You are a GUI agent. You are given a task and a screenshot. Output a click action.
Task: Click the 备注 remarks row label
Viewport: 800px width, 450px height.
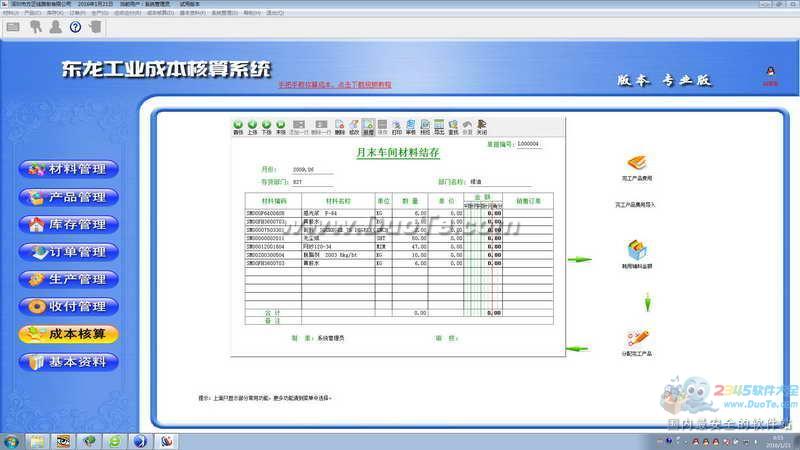click(273, 321)
